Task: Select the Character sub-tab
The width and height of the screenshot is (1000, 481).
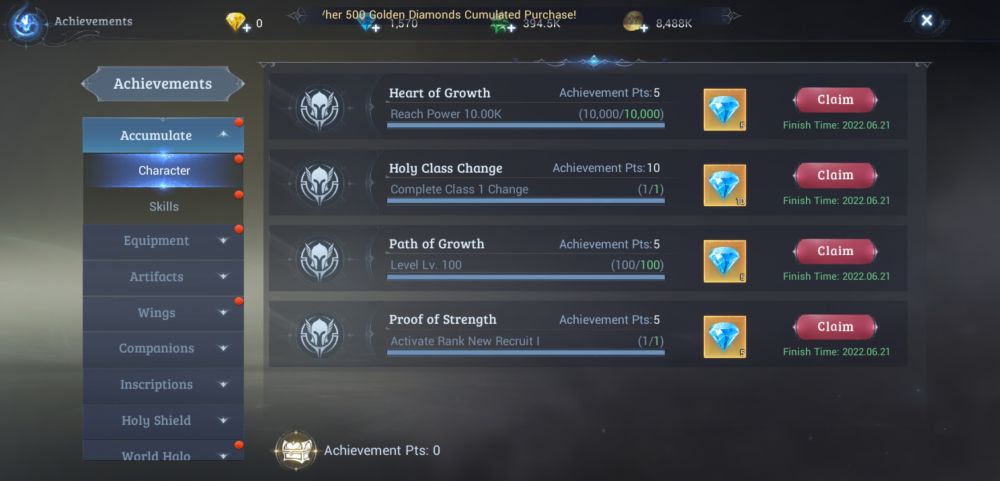Action: [x=163, y=171]
